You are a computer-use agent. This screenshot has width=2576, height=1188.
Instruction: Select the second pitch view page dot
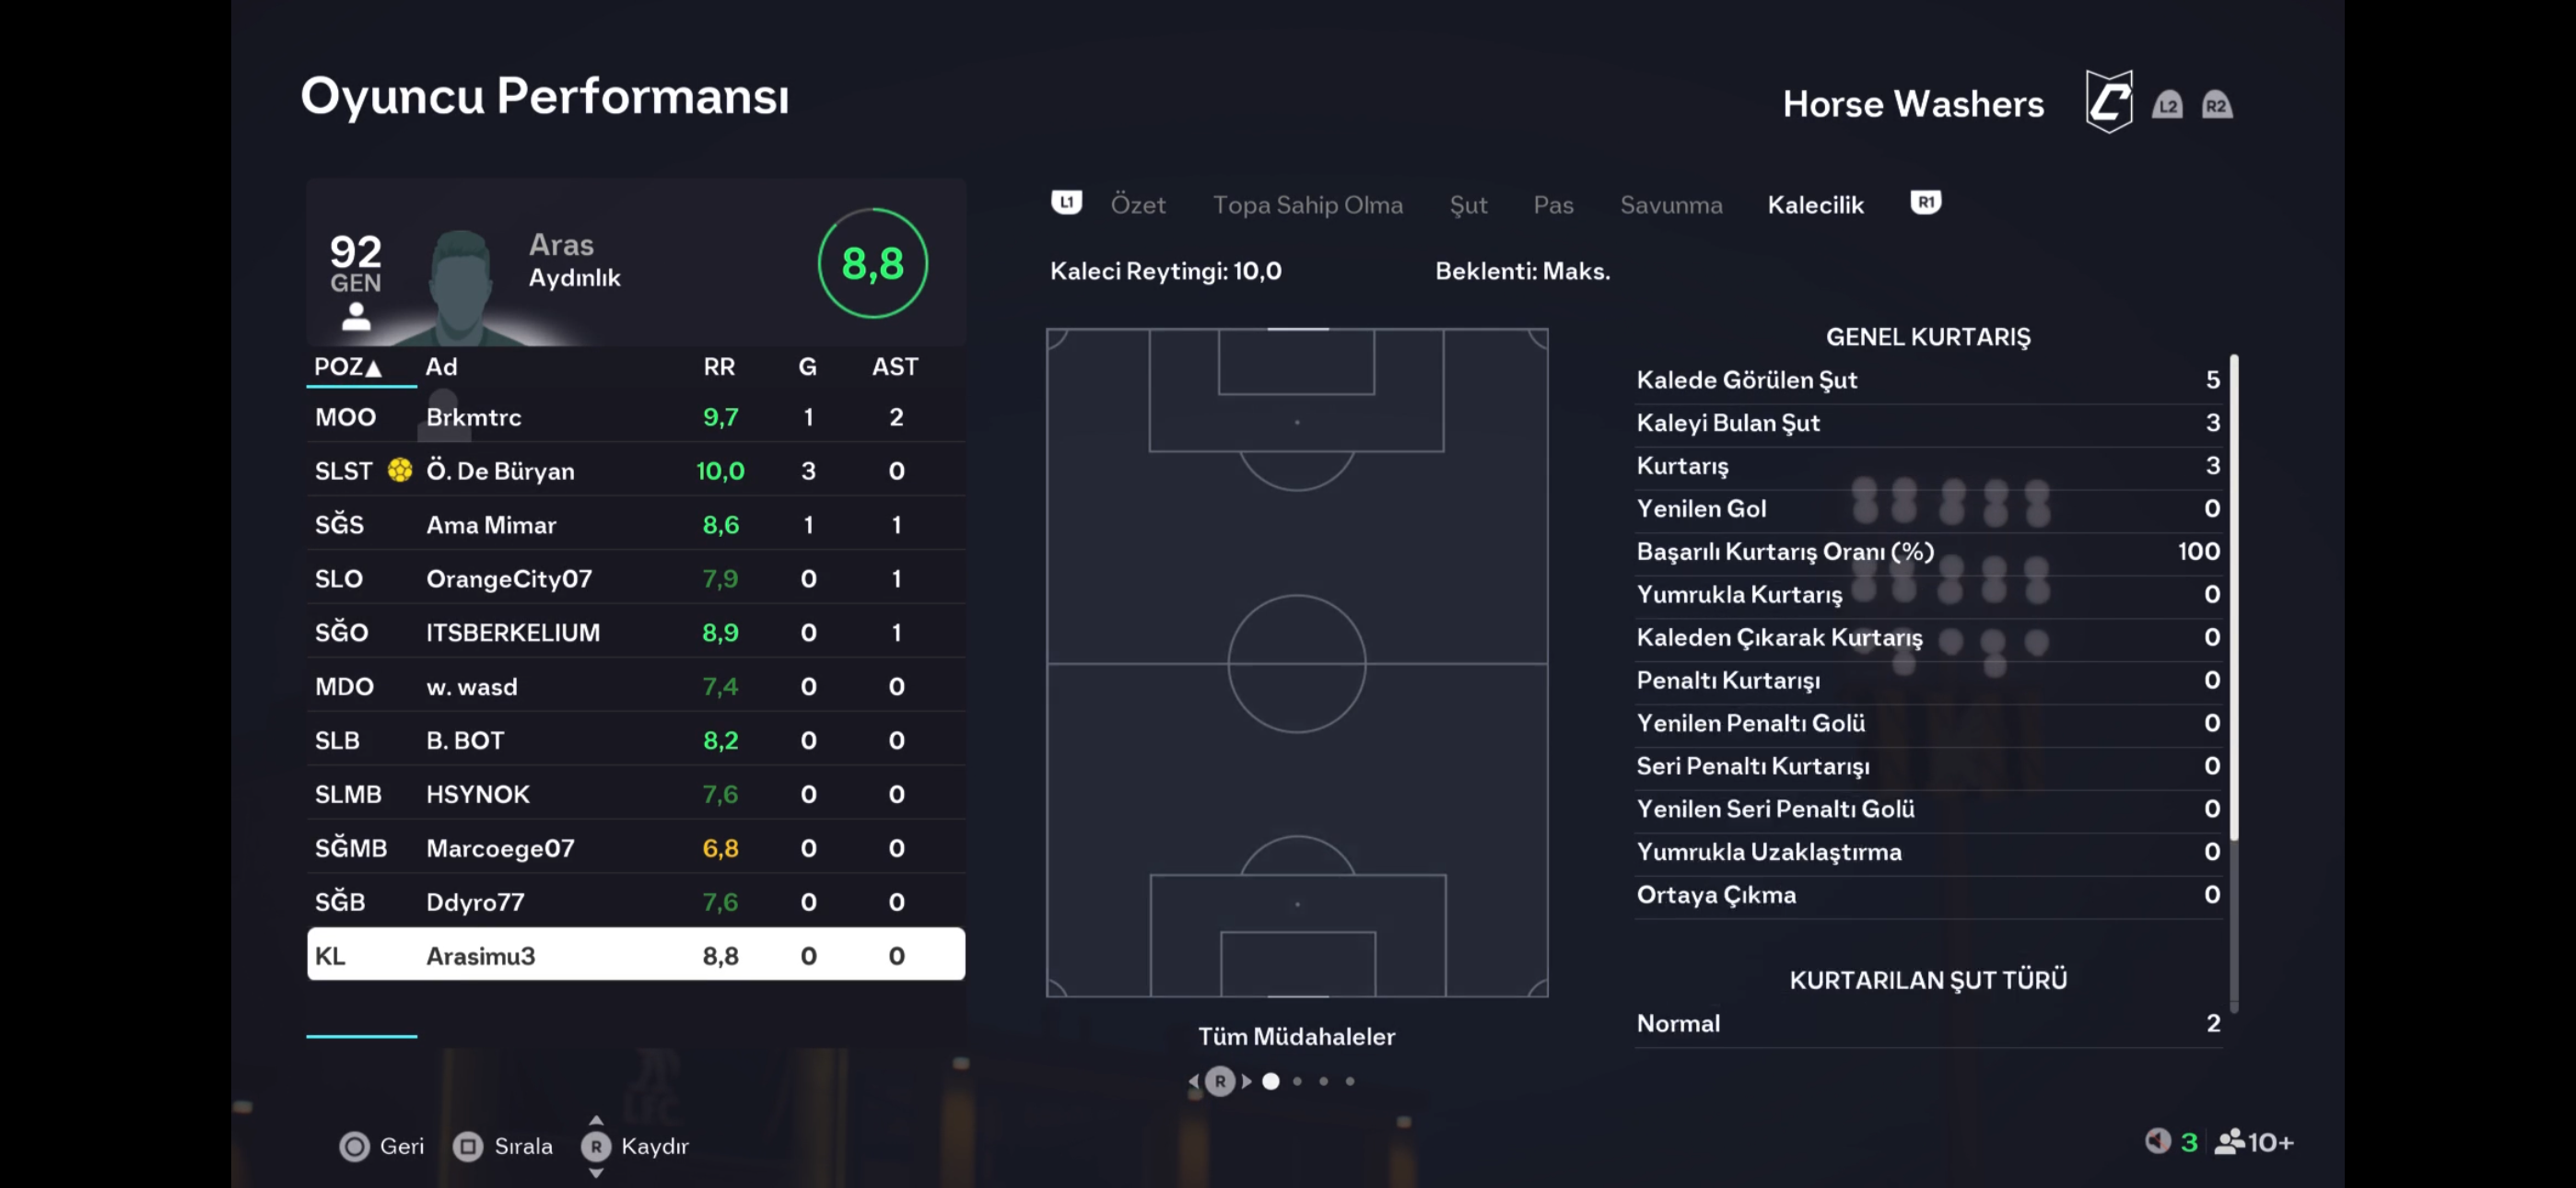[1298, 1081]
